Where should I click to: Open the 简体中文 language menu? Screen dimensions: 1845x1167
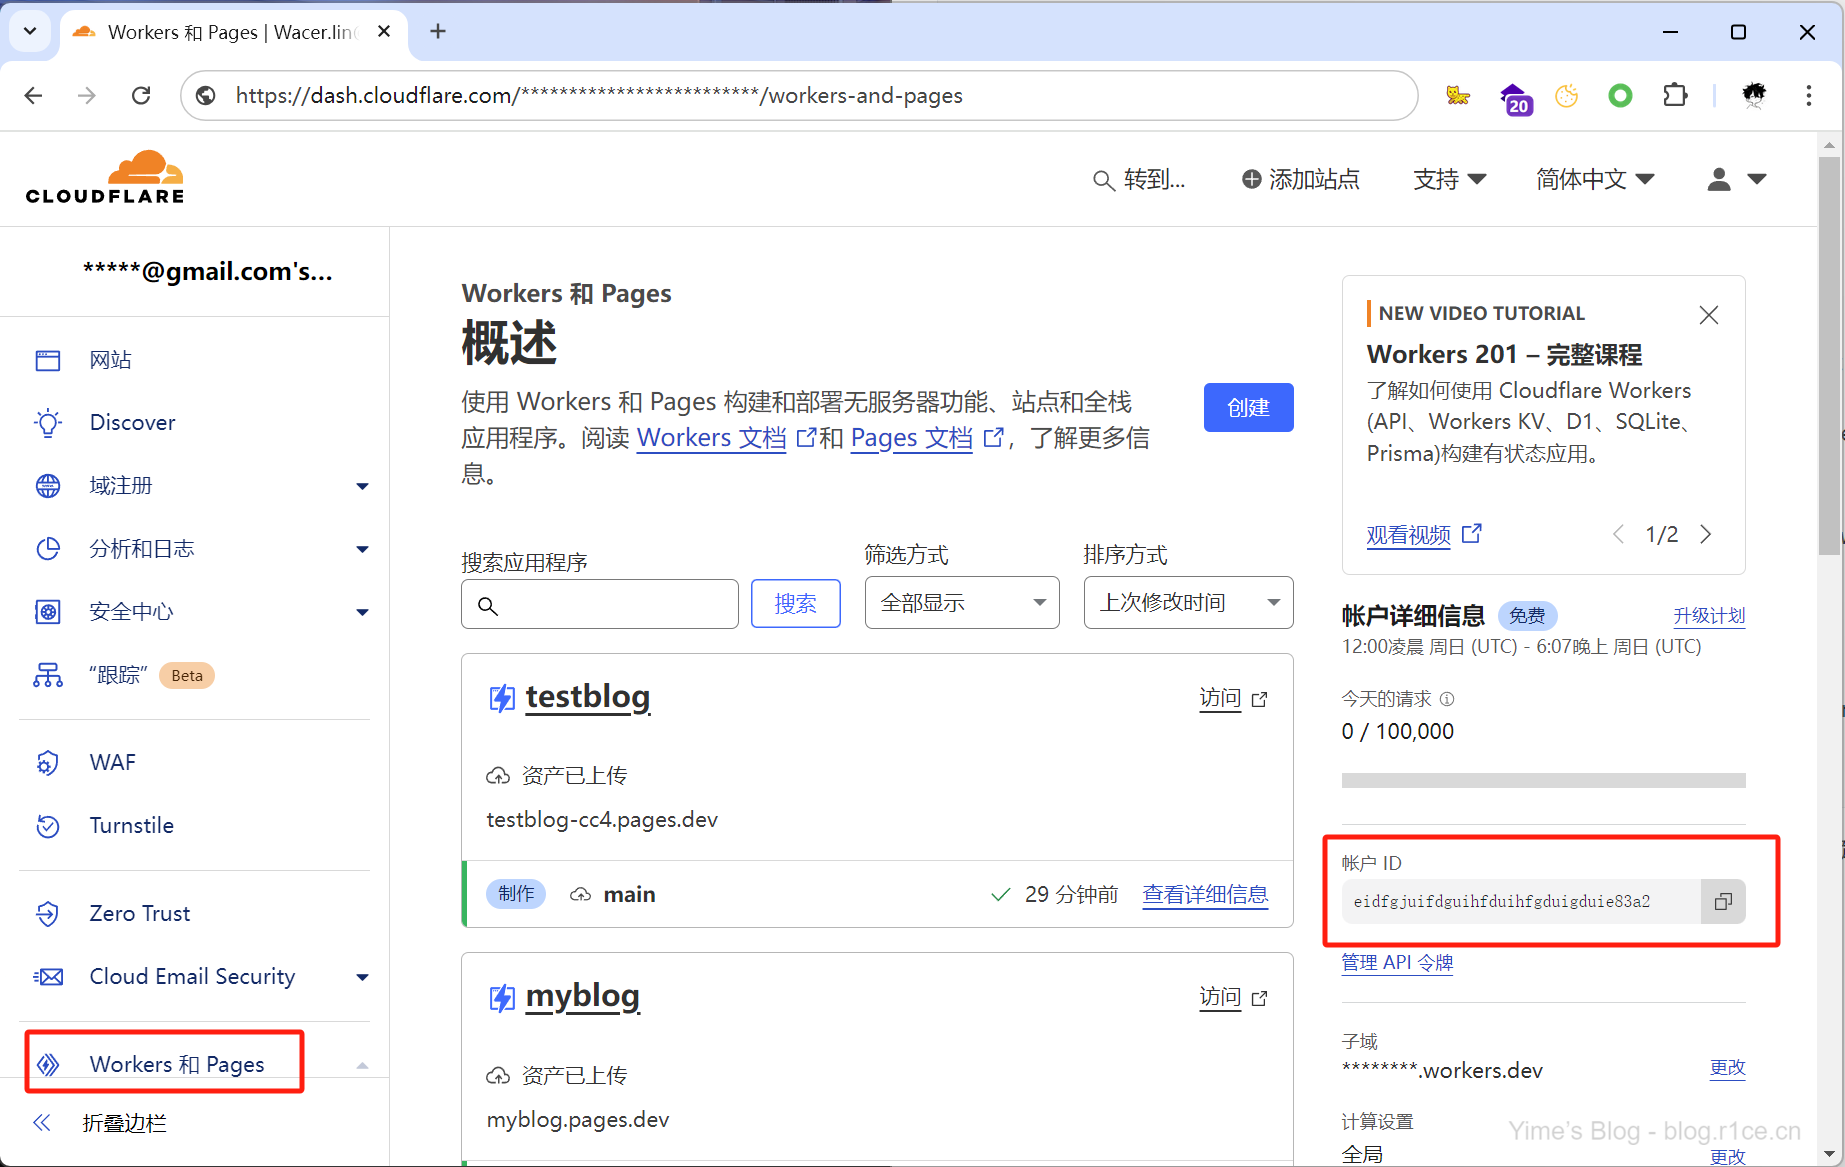(x=1594, y=179)
